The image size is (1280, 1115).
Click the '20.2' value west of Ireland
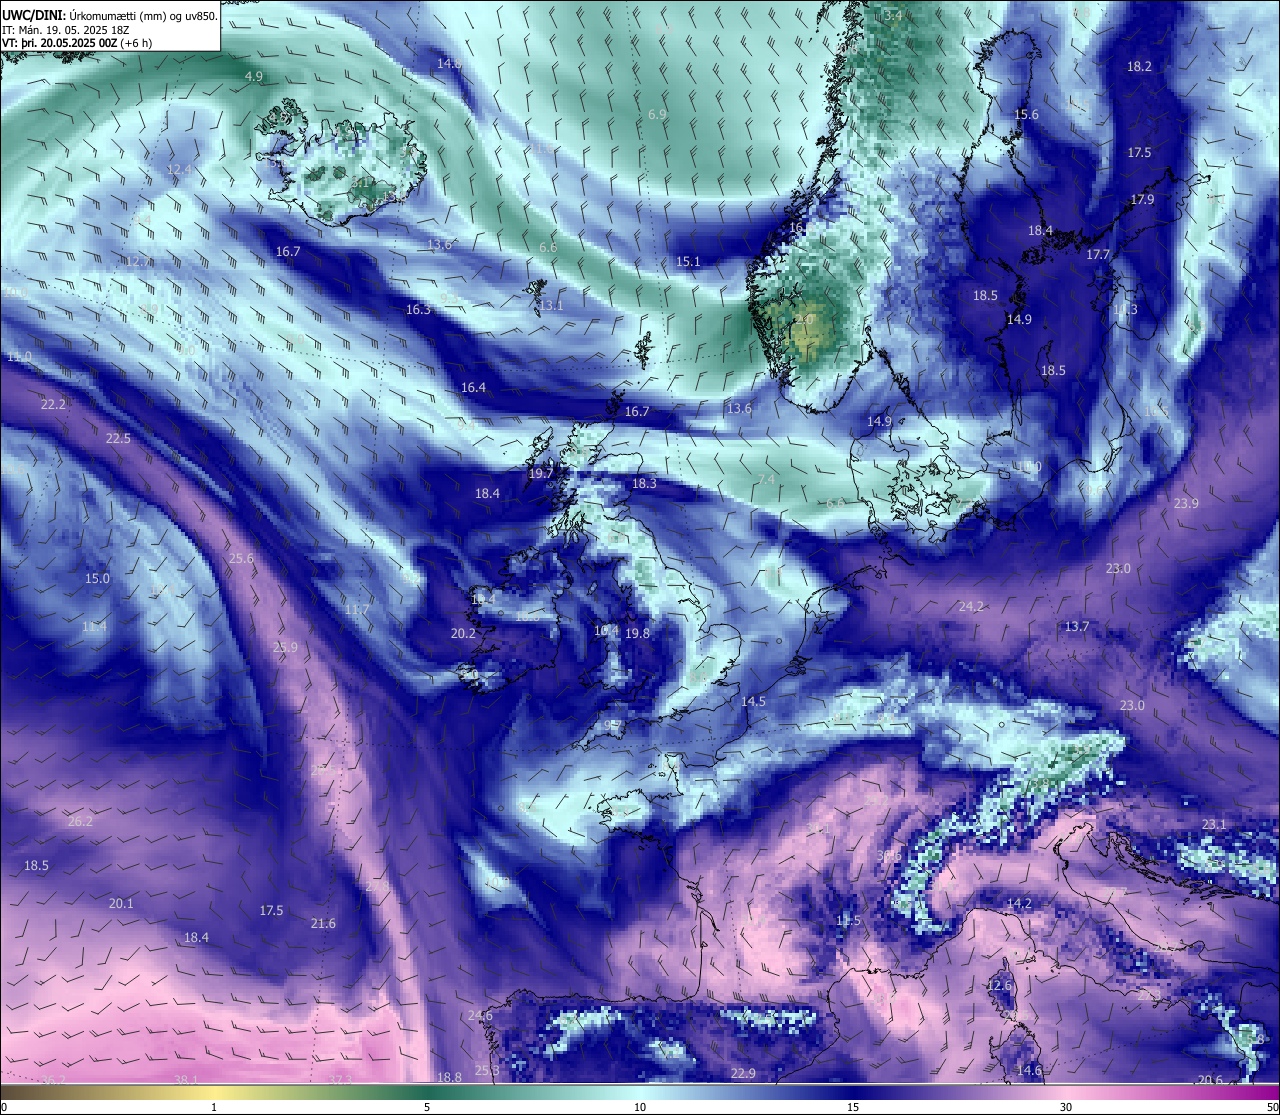click(x=463, y=634)
